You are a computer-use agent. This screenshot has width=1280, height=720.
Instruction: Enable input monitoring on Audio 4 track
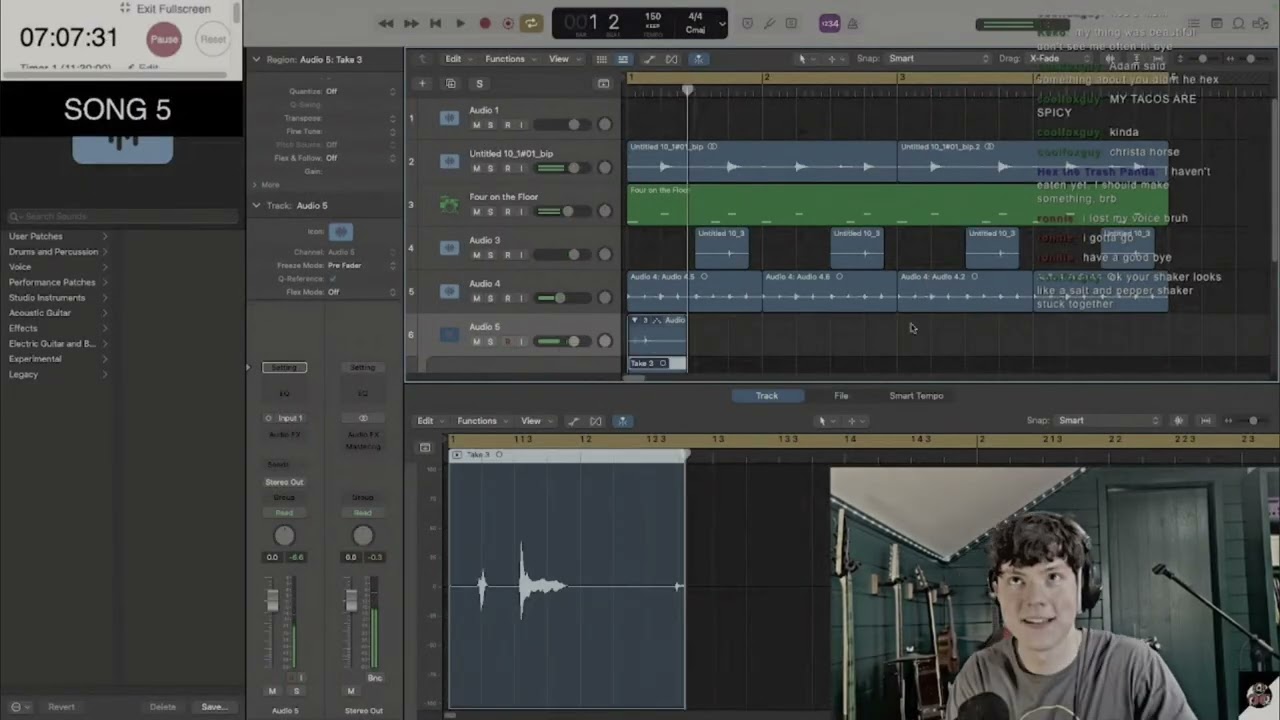click(521, 298)
